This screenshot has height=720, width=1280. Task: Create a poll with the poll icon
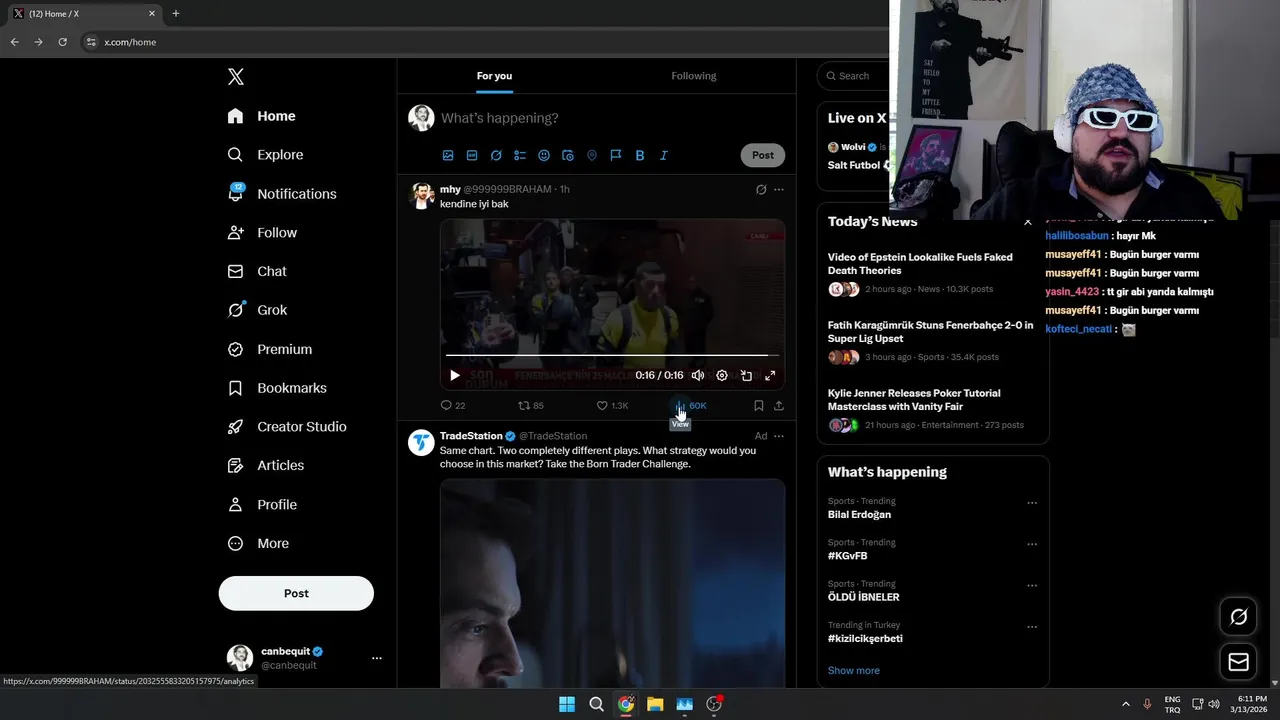click(520, 155)
